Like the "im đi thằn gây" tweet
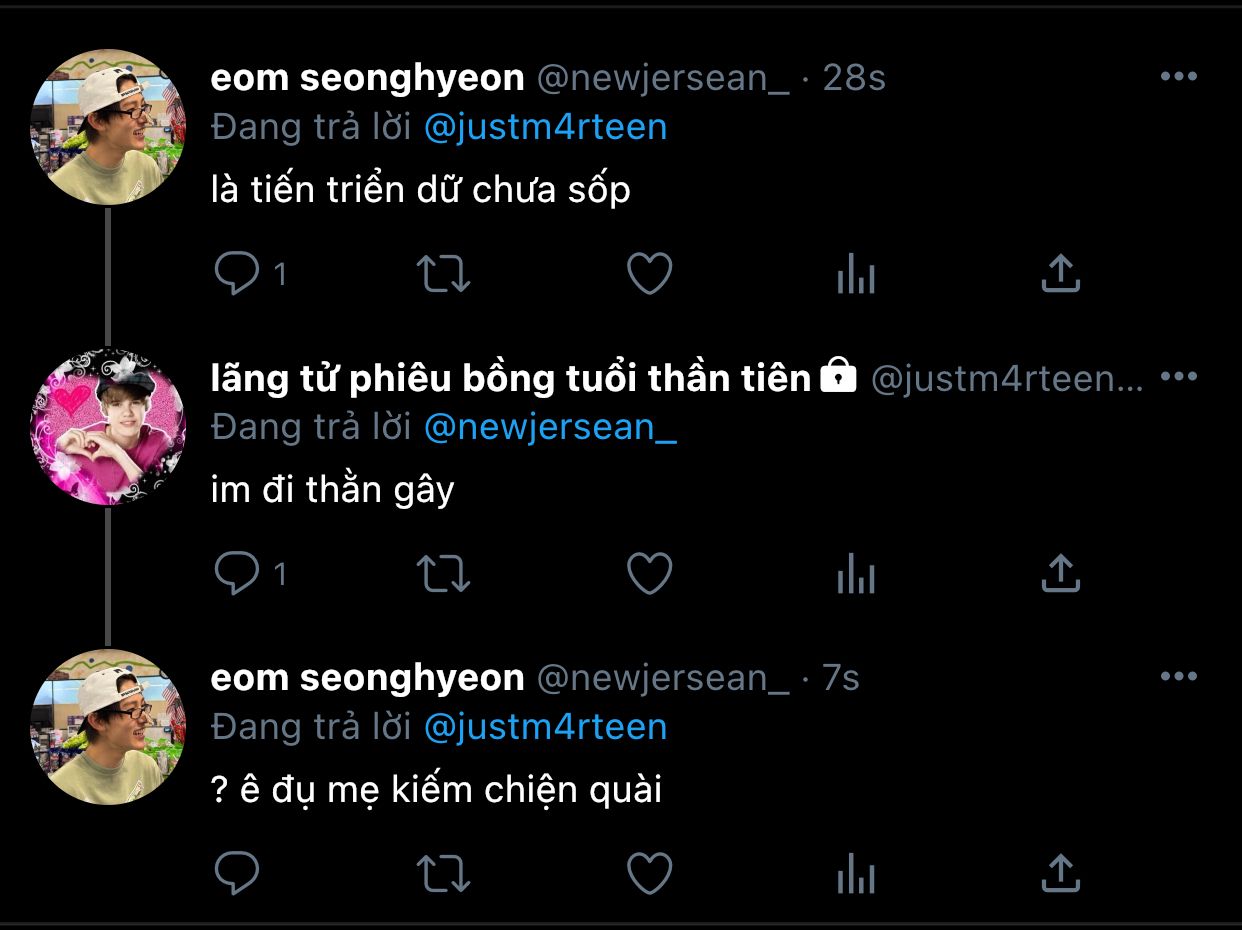Viewport: 1242px width, 930px height. (649, 574)
